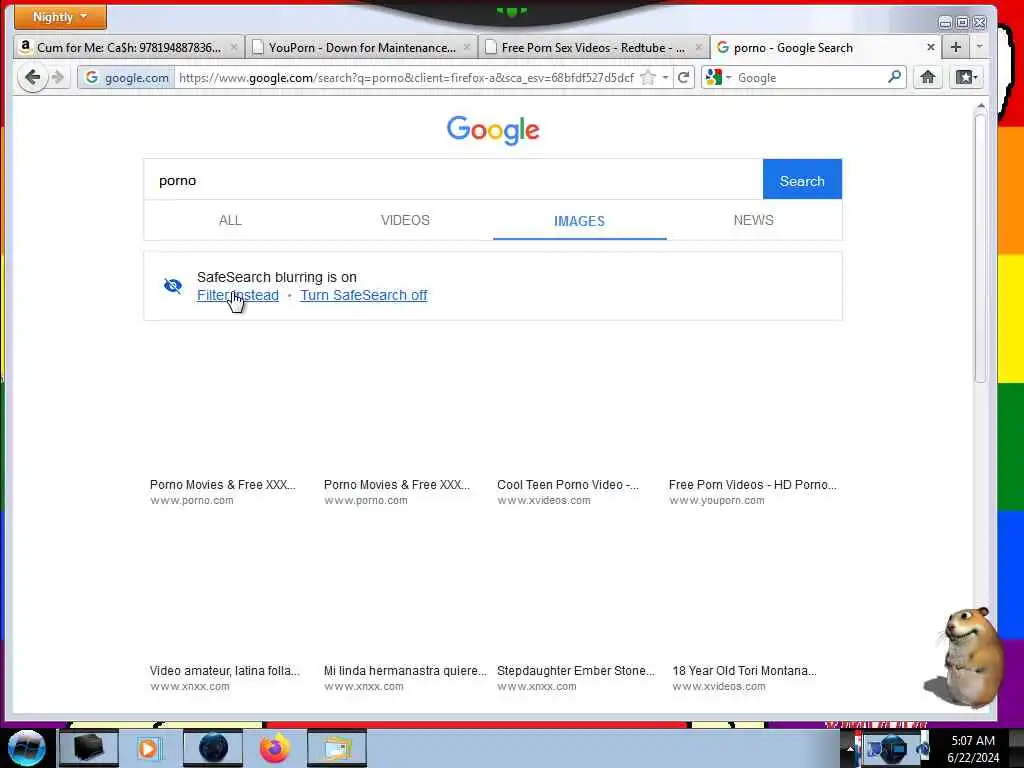Click the Firefox taskbar icon
This screenshot has width=1024, height=768.
275,748
